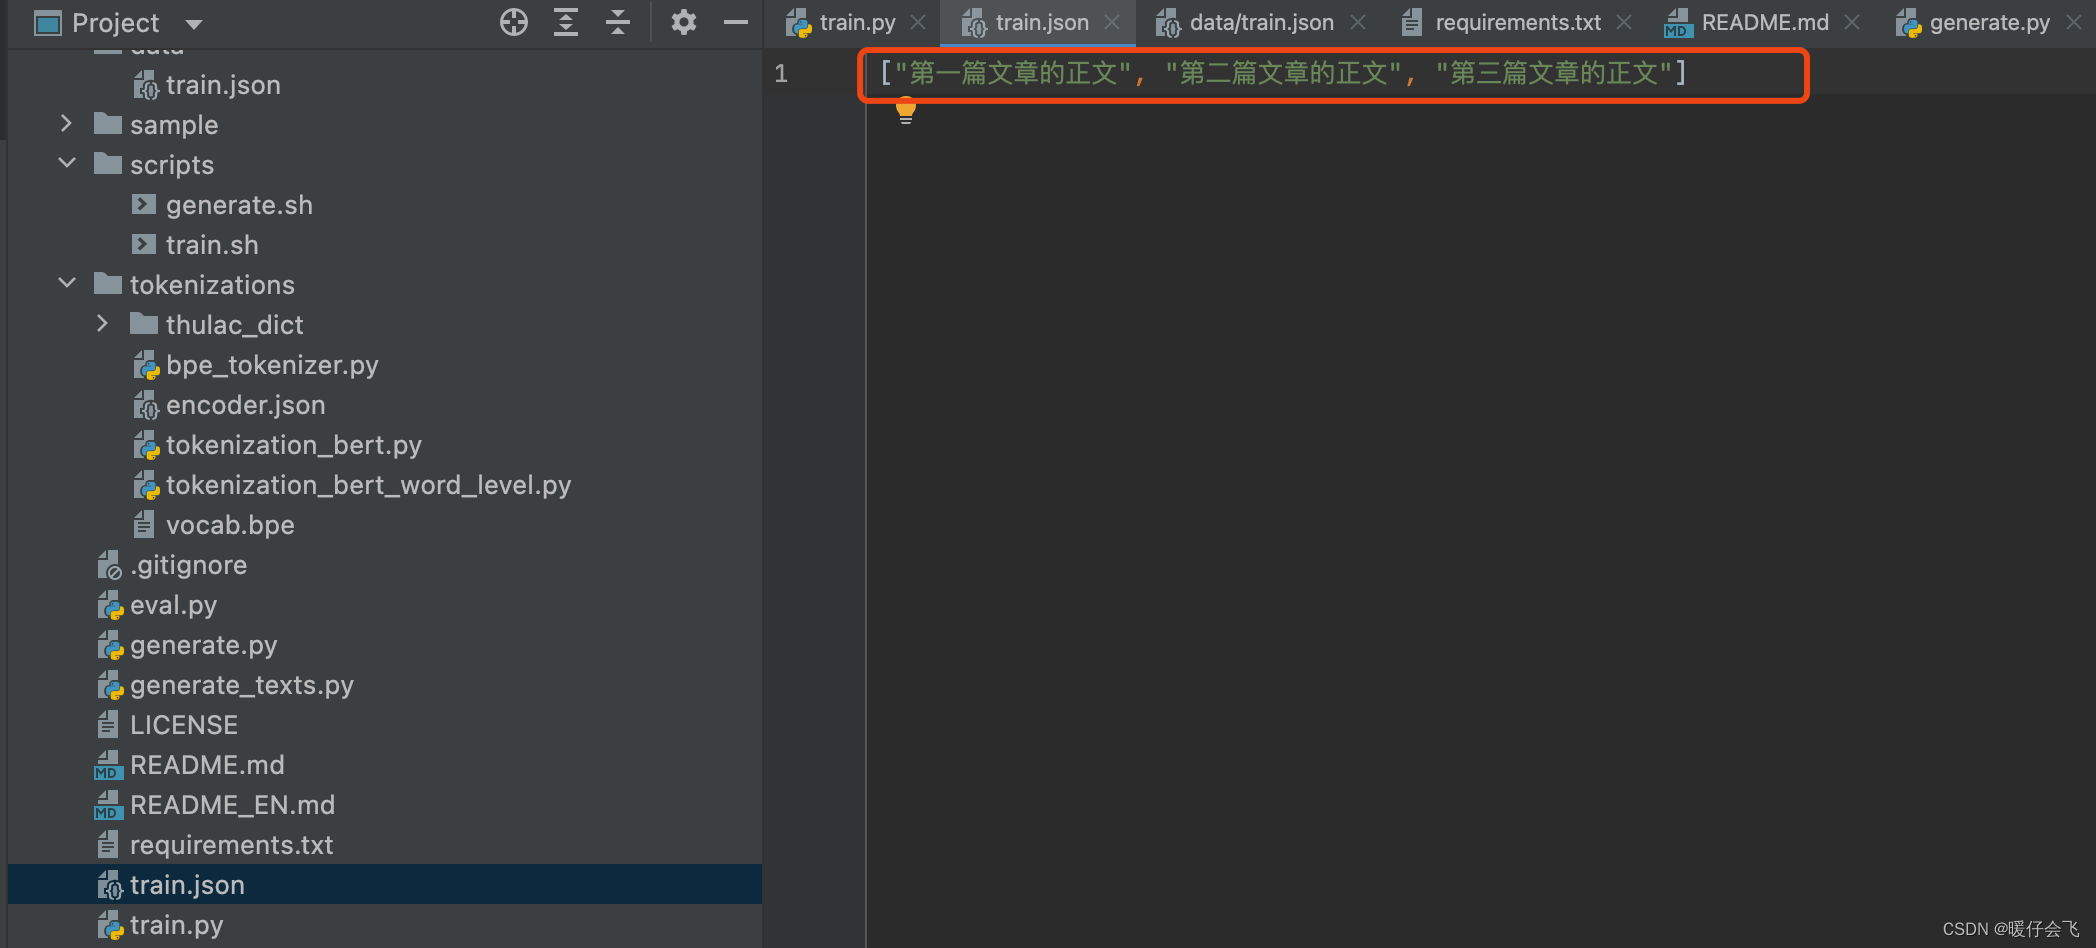Select eval.py in the tree
Image resolution: width=2096 pixels, height=948 pixels.
click(173, 605)
